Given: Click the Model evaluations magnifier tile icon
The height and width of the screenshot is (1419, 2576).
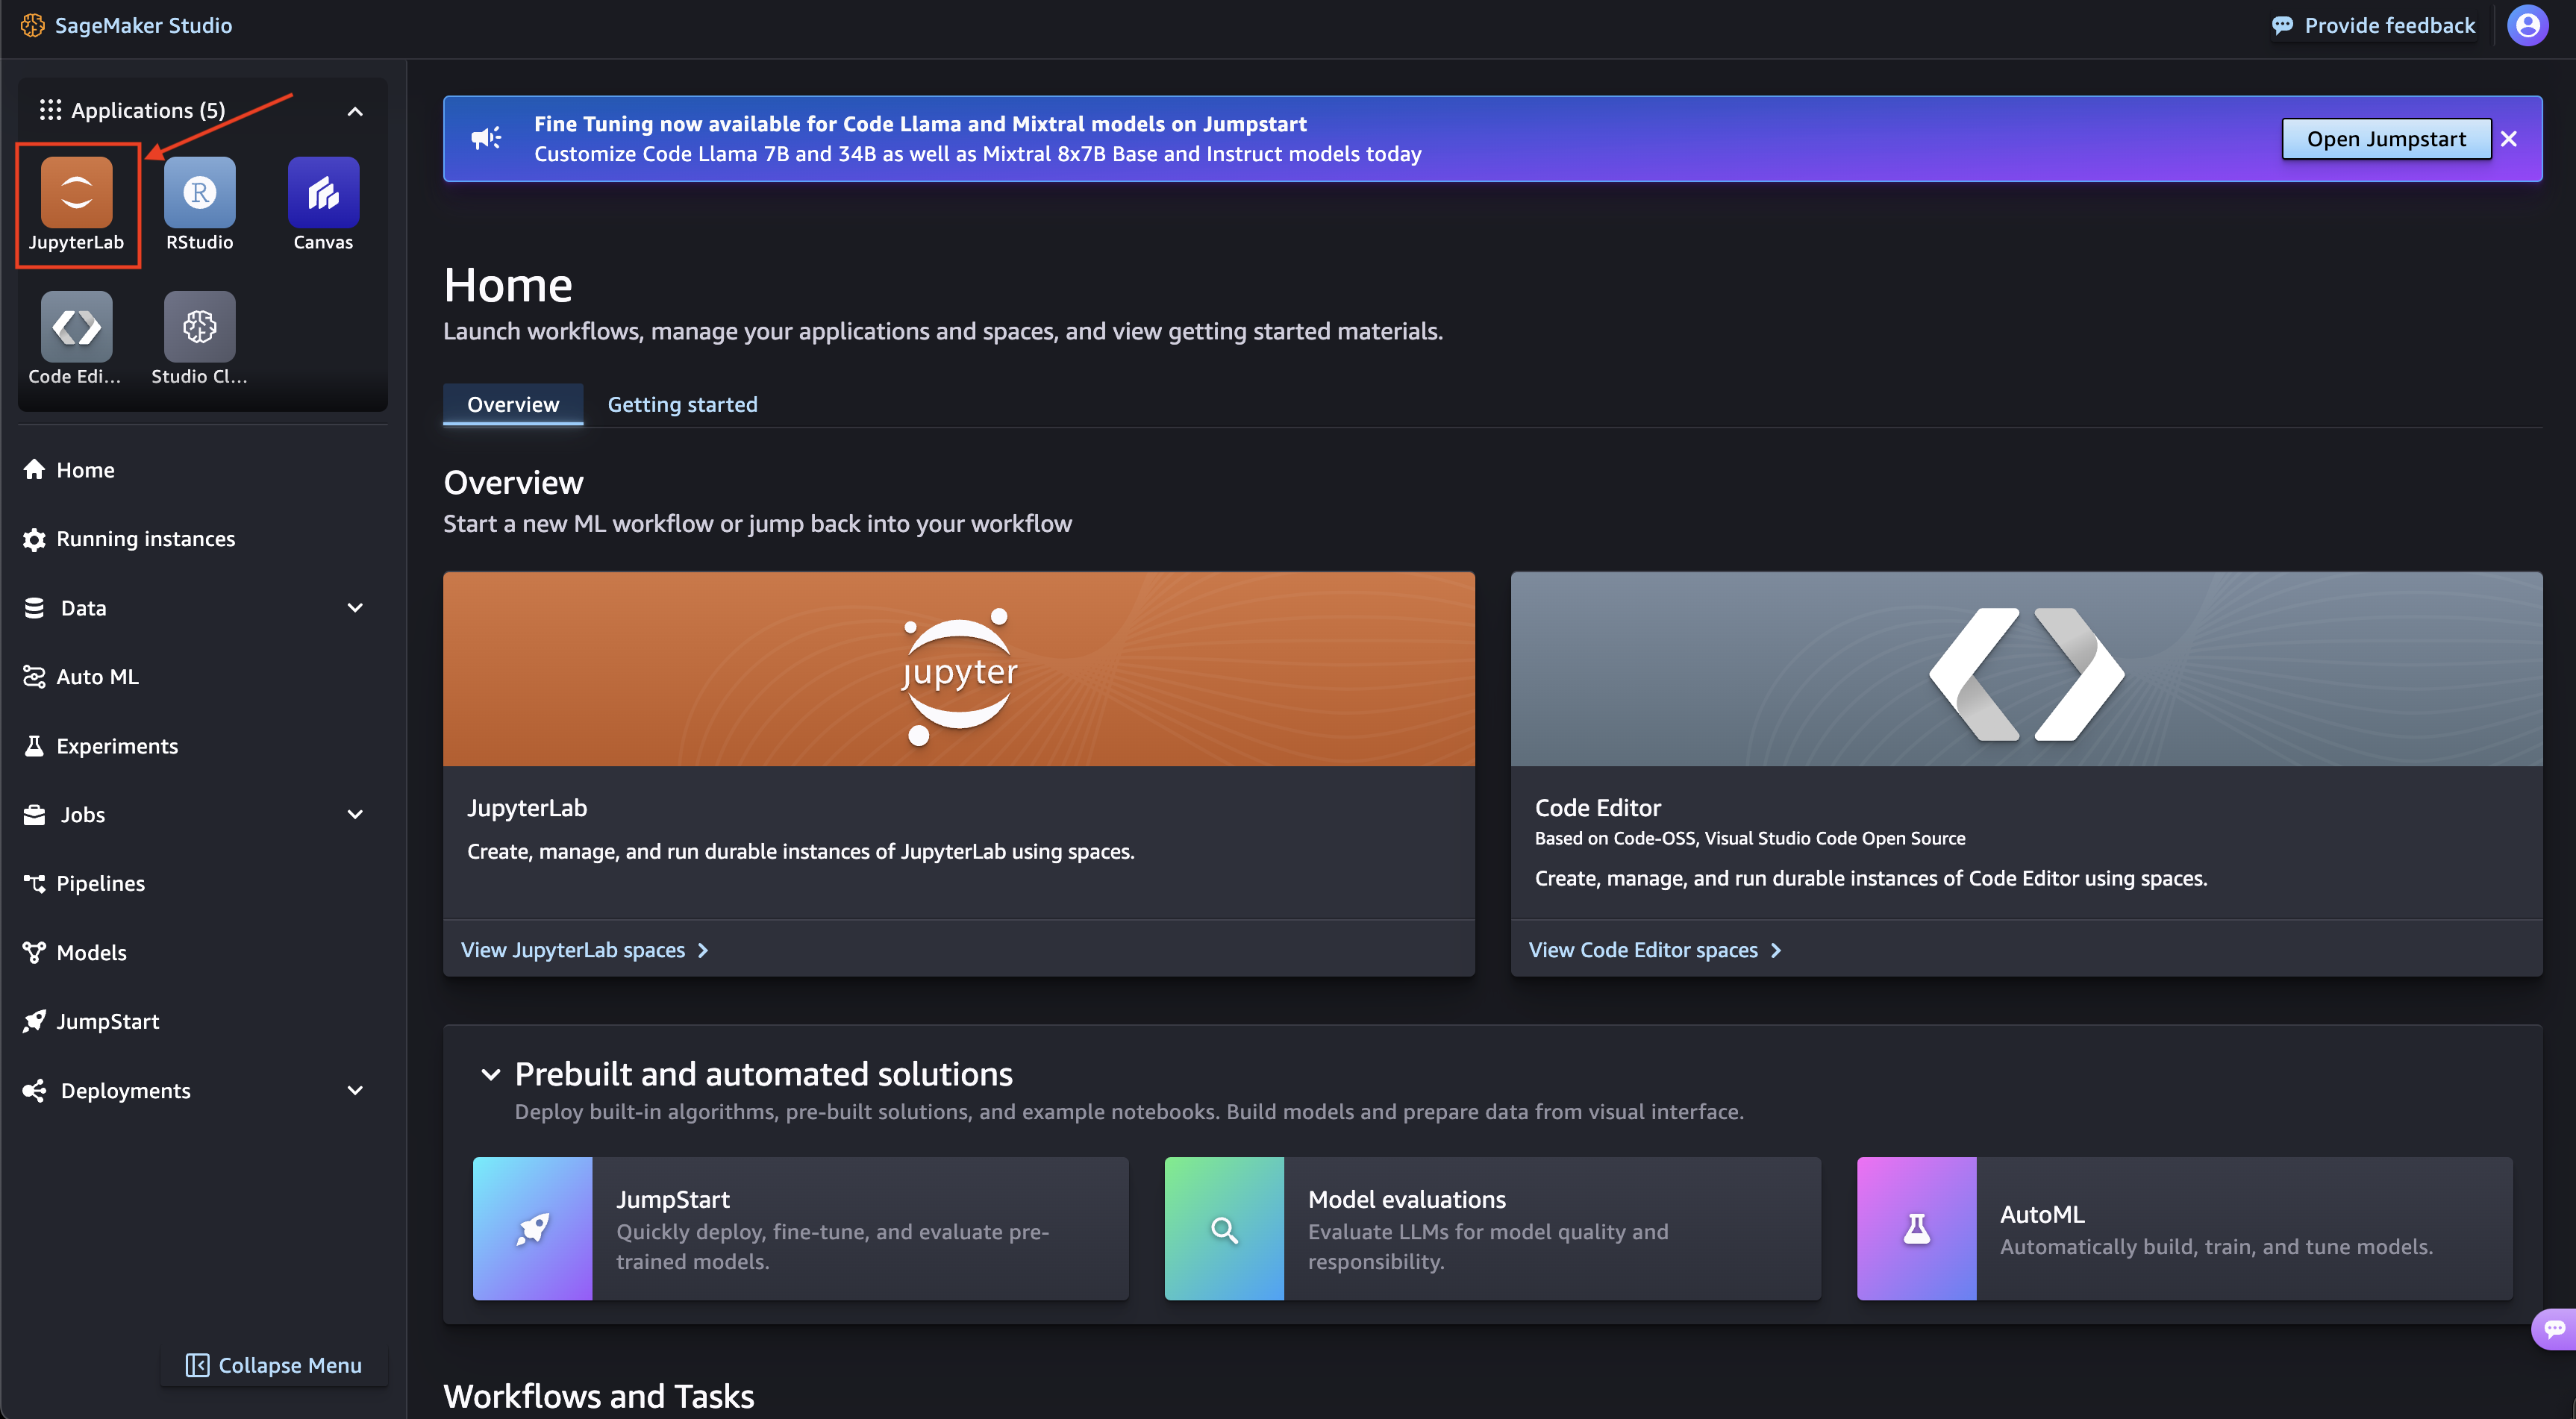Looking at the screenshot, I should coord(1224,1229).
